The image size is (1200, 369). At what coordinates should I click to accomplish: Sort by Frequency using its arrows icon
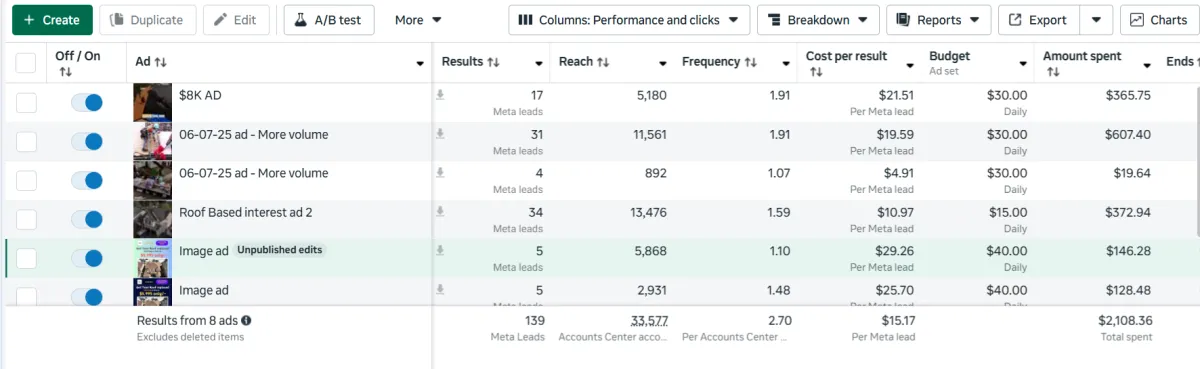(750, 62)
